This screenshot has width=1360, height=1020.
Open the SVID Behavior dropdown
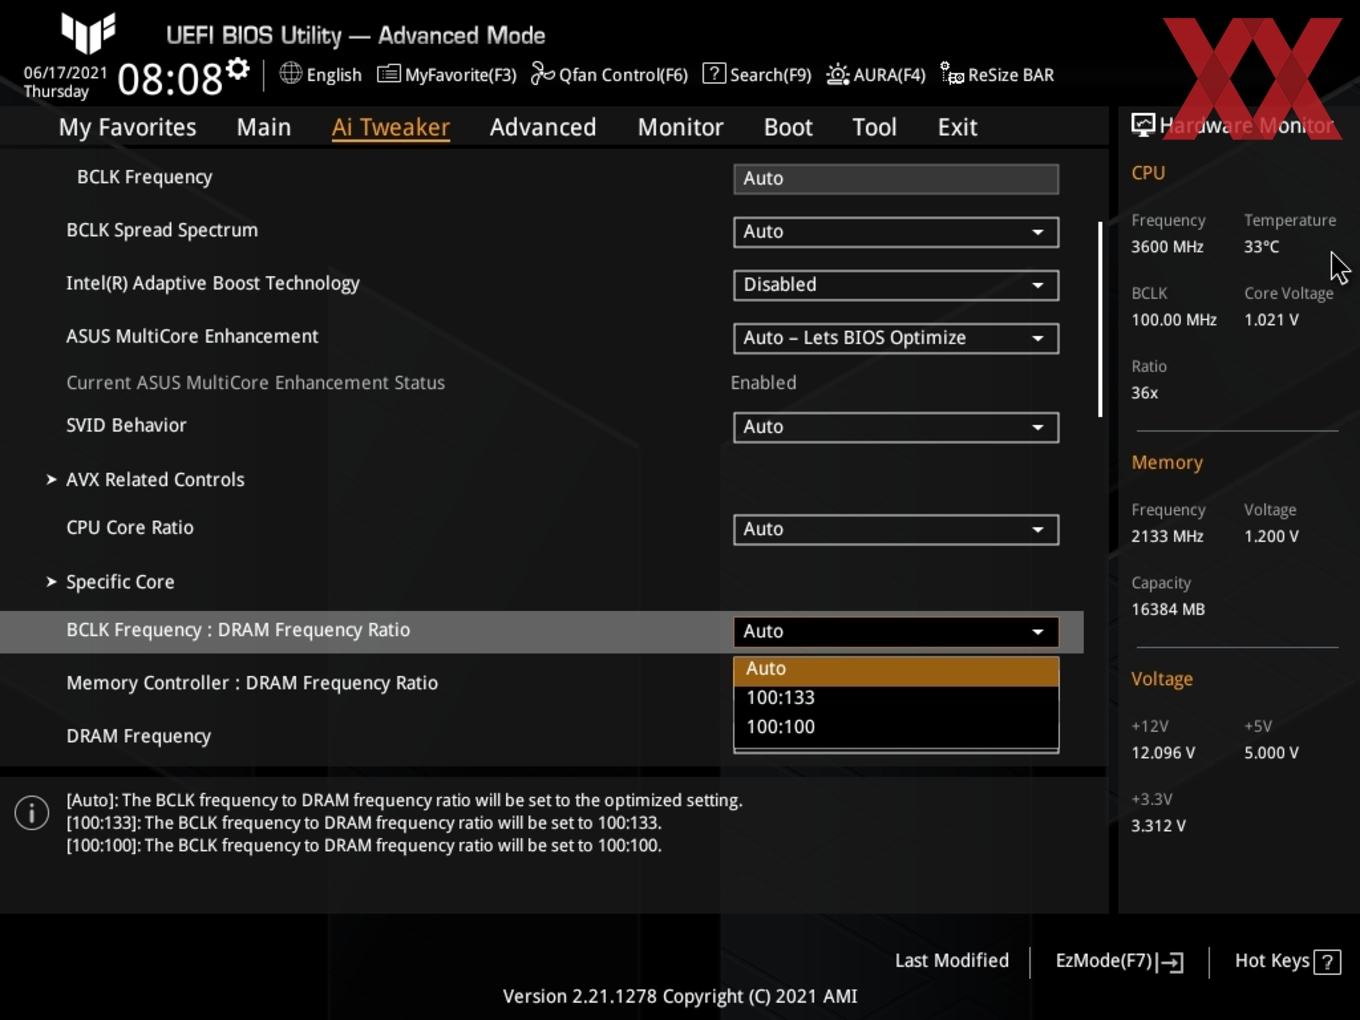click(896, 427)
